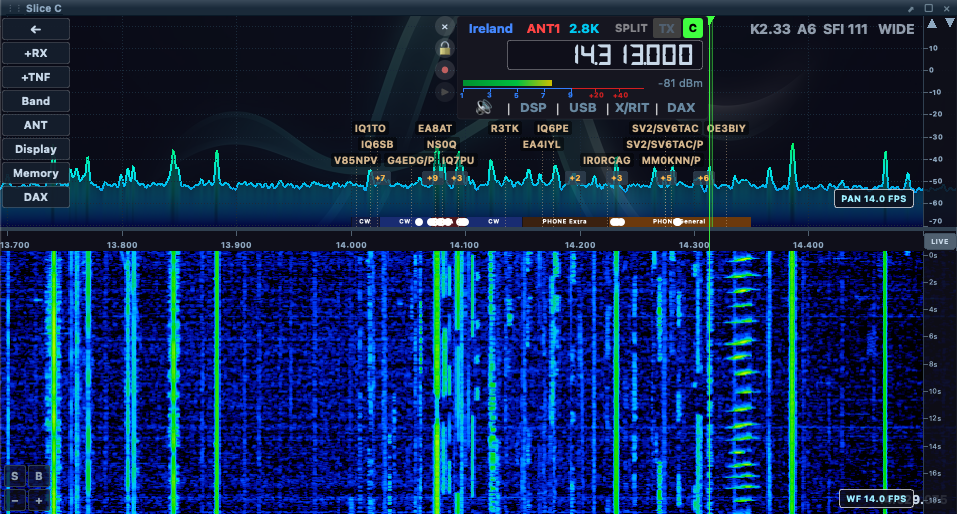Click the green C slice letter indicator

[x=693, y=28]
